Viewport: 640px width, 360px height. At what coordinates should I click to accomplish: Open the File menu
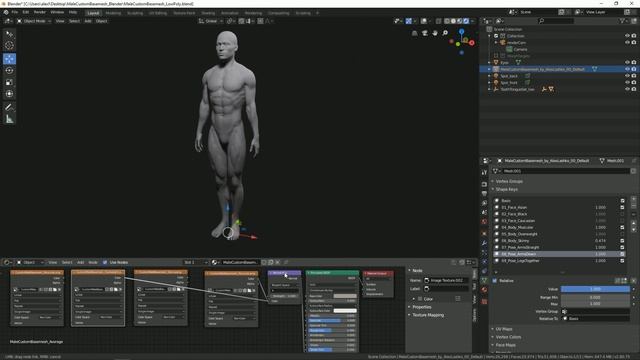pyautogui.click(x=15, y=12)
